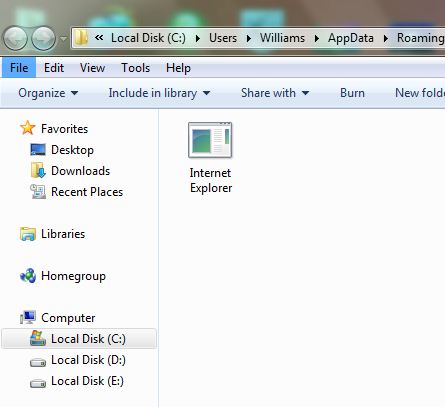Click the New folder button
The height and width of the screenshot is (407, 445).
coord(420,93)
